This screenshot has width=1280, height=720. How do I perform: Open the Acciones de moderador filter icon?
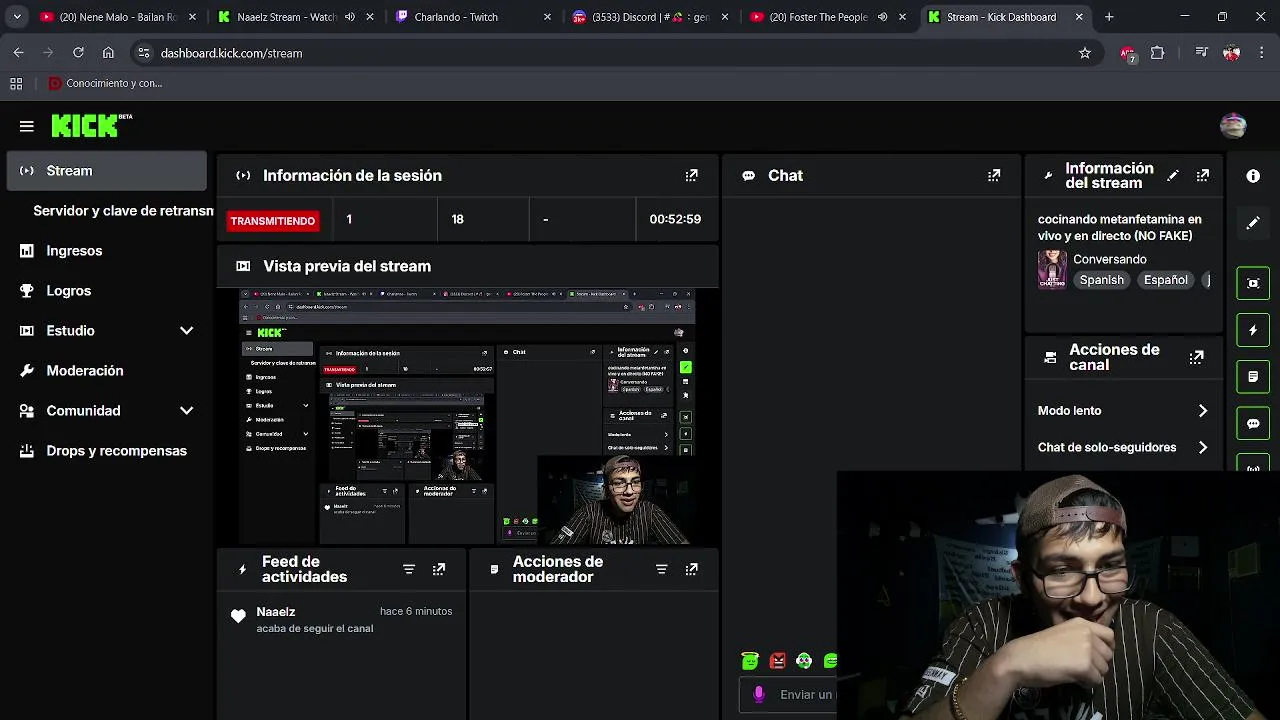click(661, 569)
